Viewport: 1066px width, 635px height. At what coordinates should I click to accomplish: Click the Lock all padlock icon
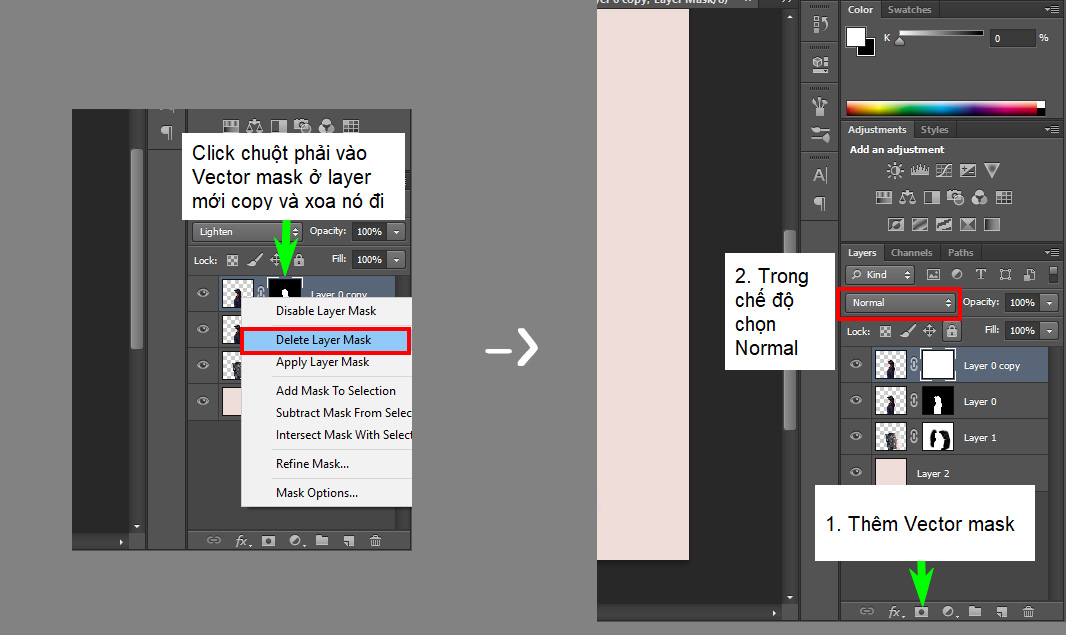tap(952, 331)
